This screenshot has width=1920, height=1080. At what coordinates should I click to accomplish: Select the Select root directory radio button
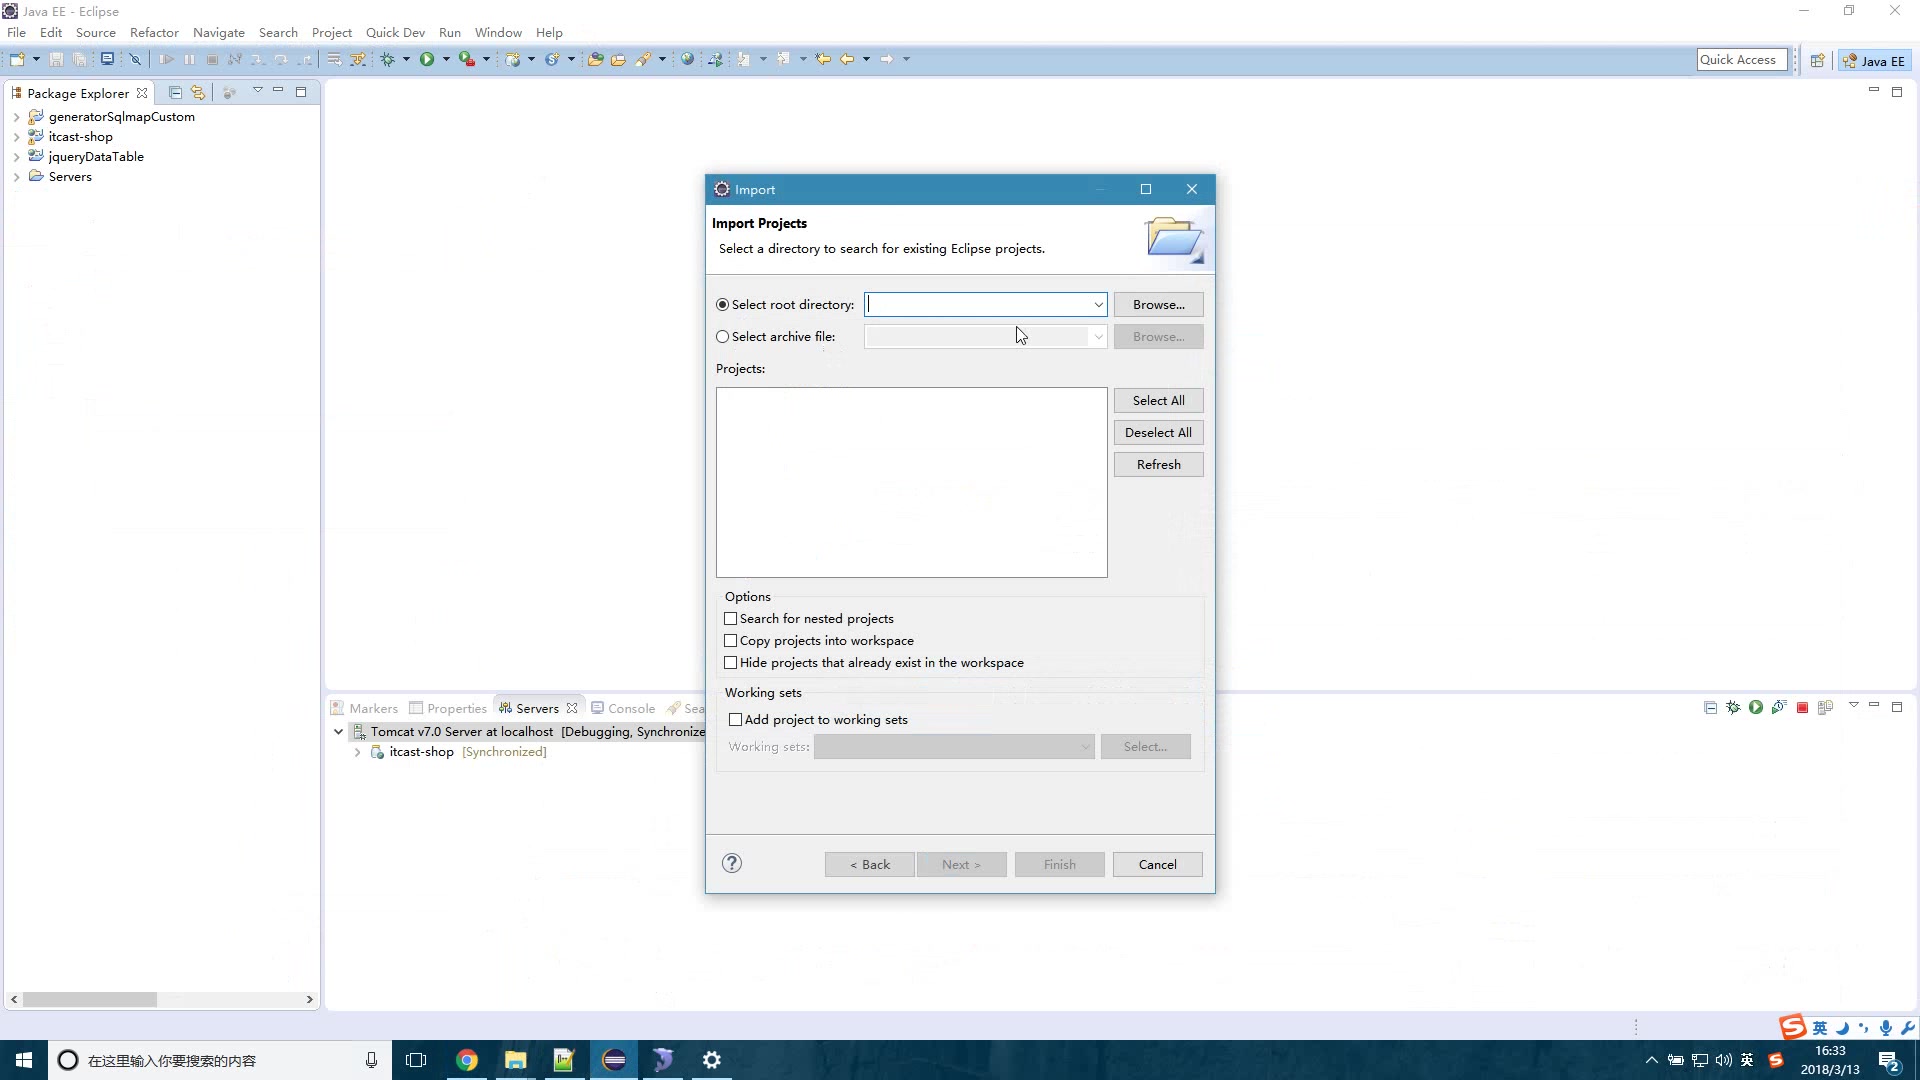pyautogui.click(x=723, y=305)
